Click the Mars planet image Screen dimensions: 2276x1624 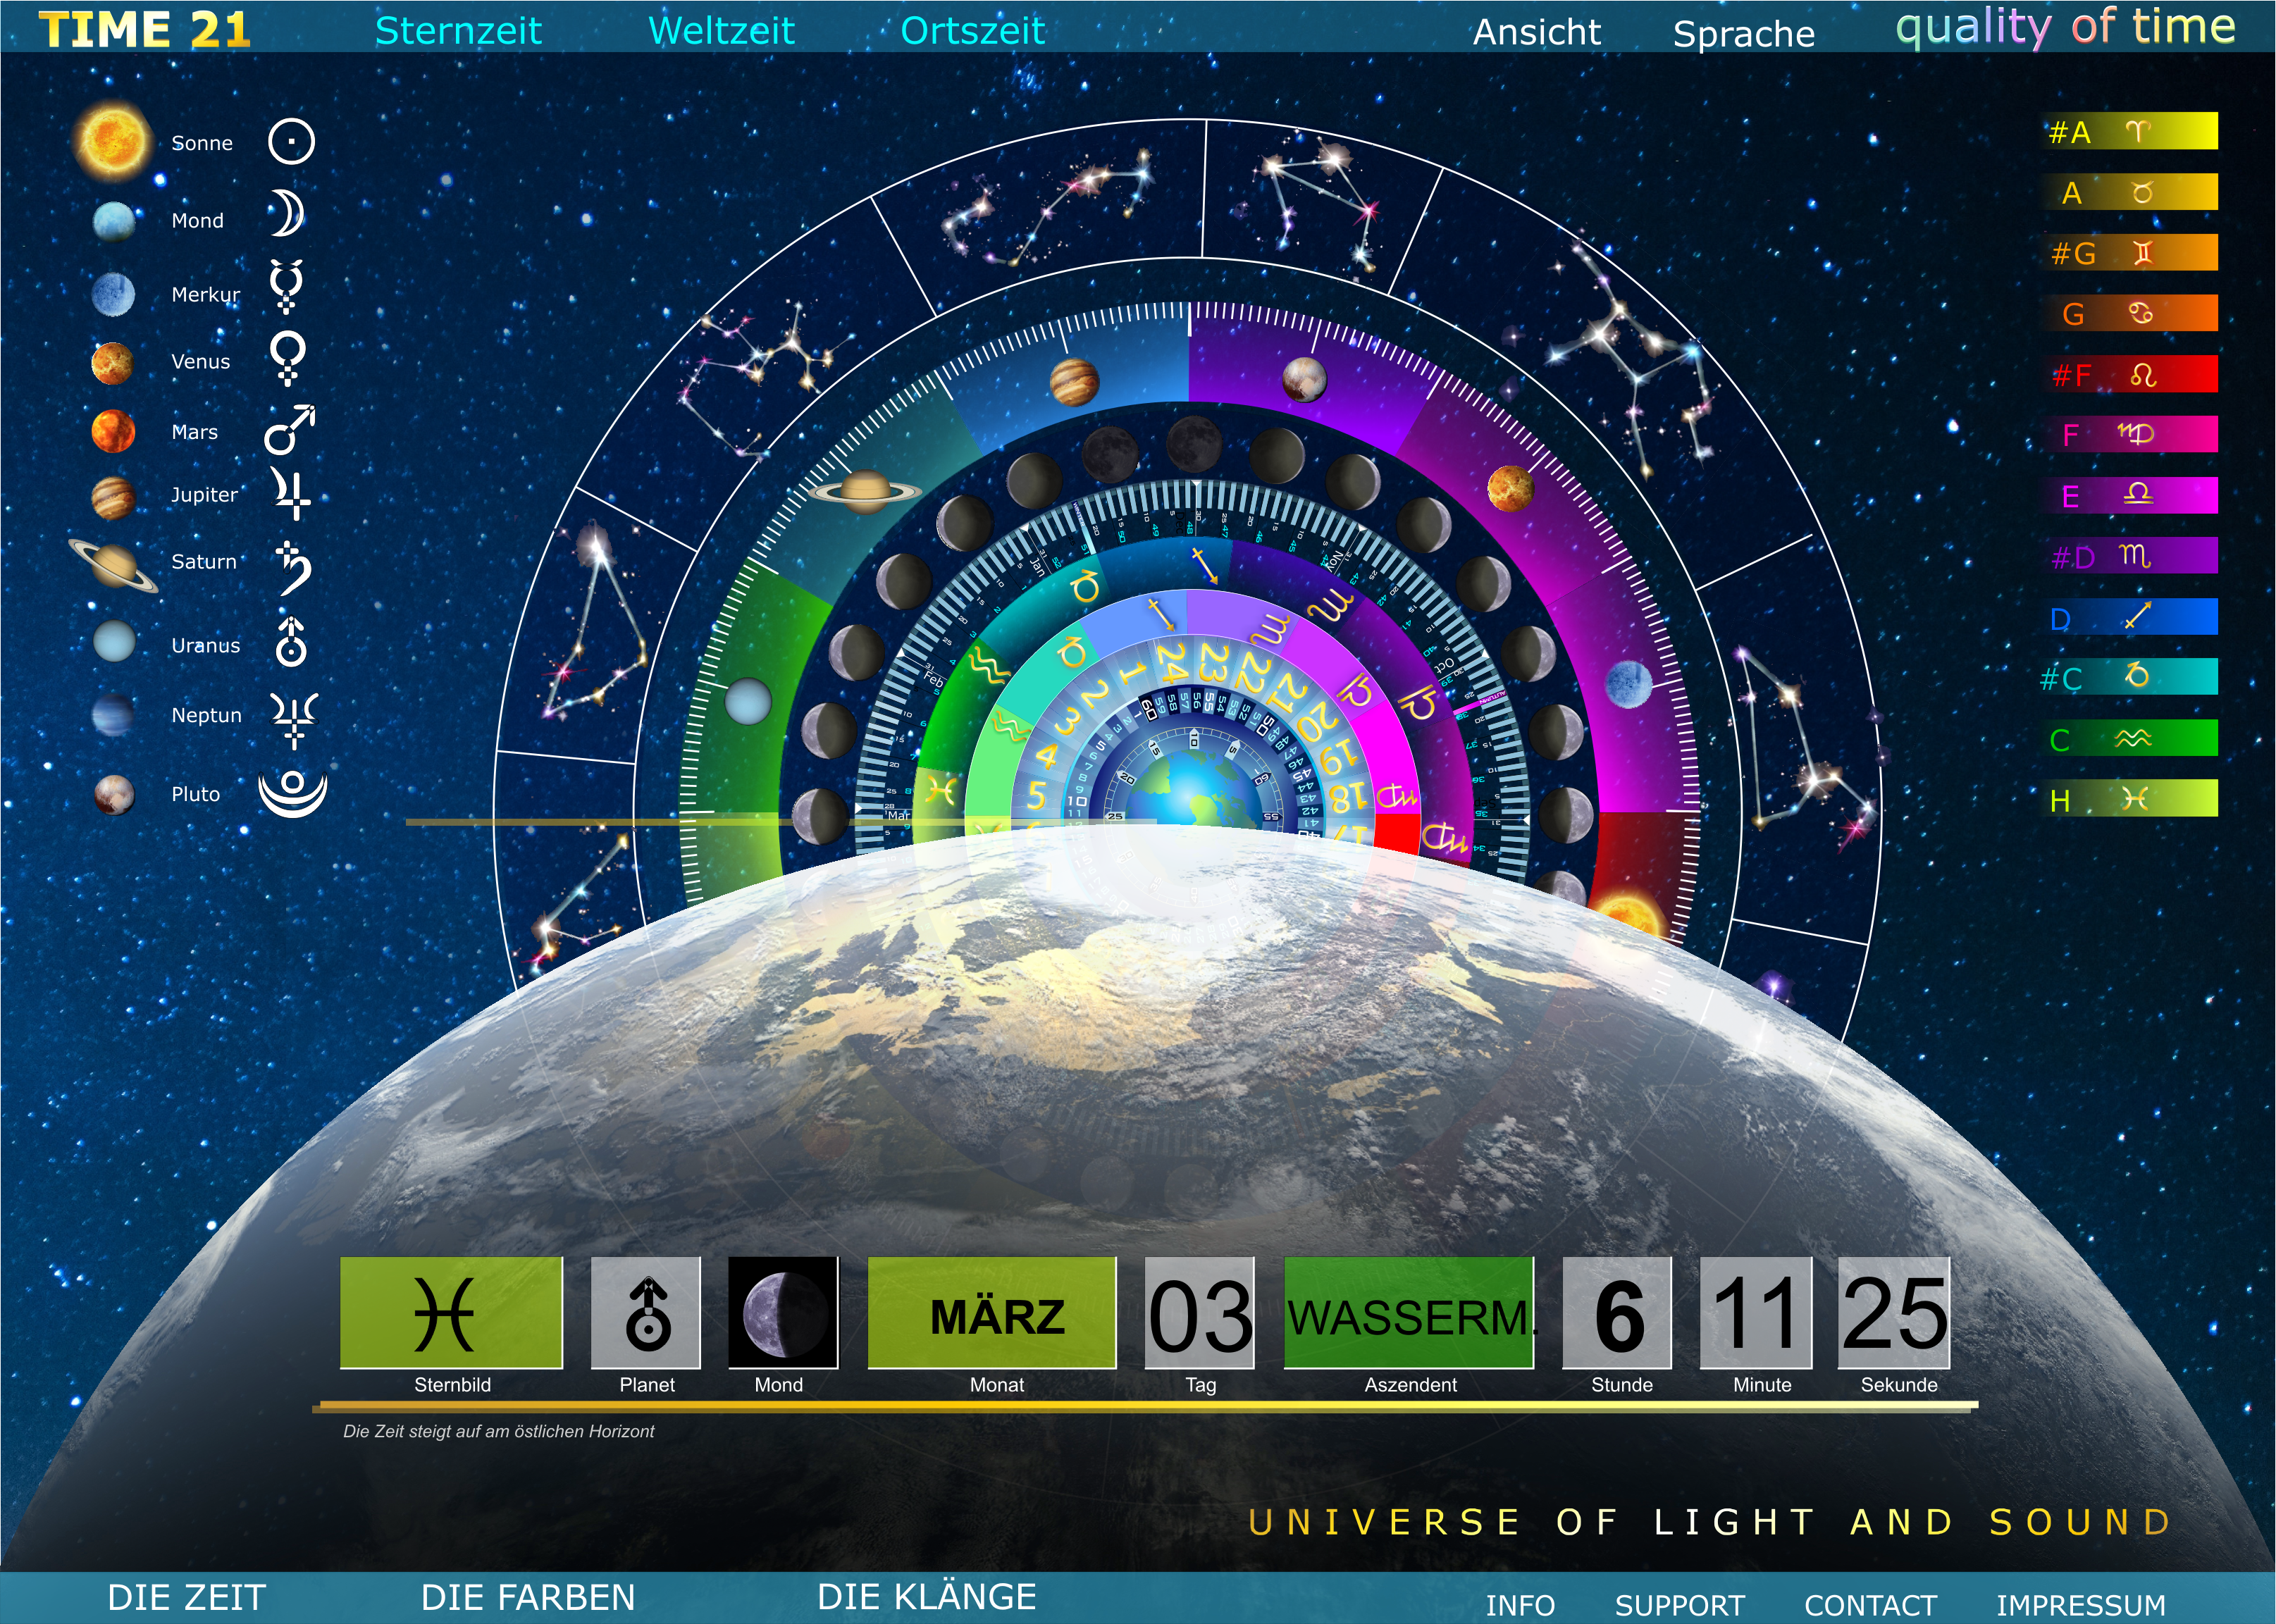(x=113, y=431)
